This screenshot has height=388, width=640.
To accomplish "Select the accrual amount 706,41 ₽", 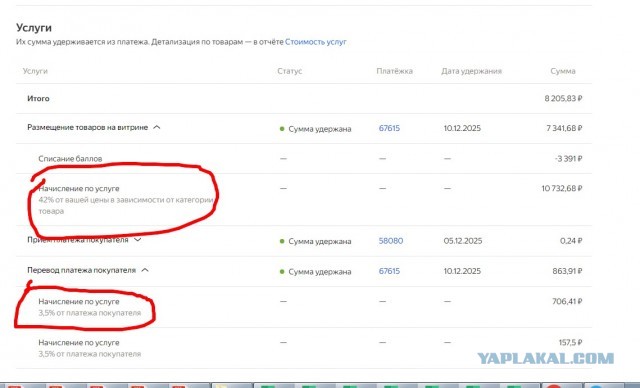I will 567,301.
